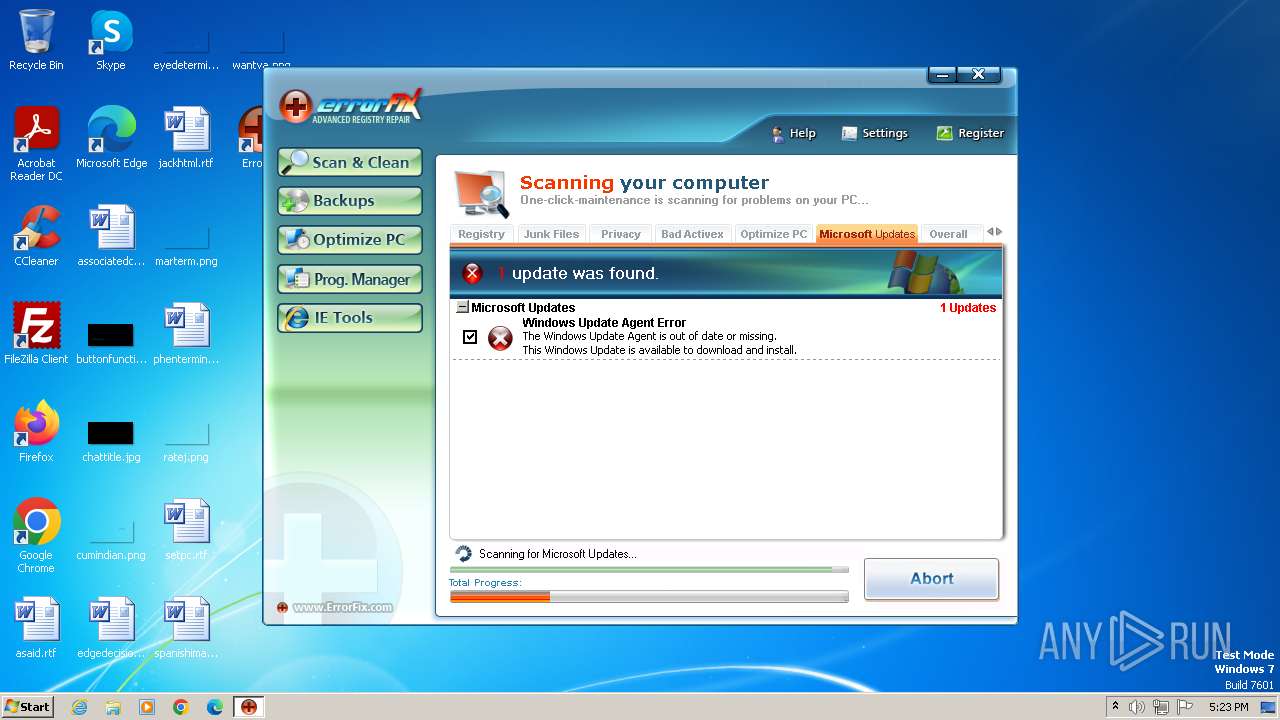Switch to the Bad Activex tab
This screenshot has height=720, width=1280.
coord(692,234)
